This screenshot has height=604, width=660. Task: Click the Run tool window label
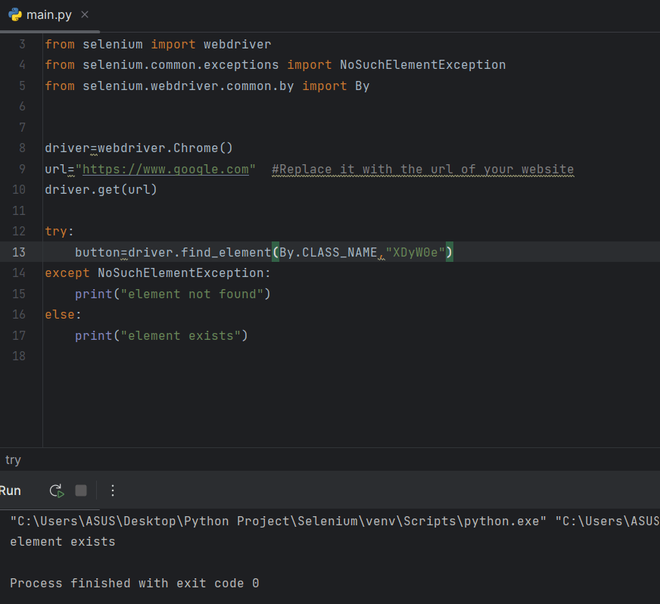click(10, 490)
